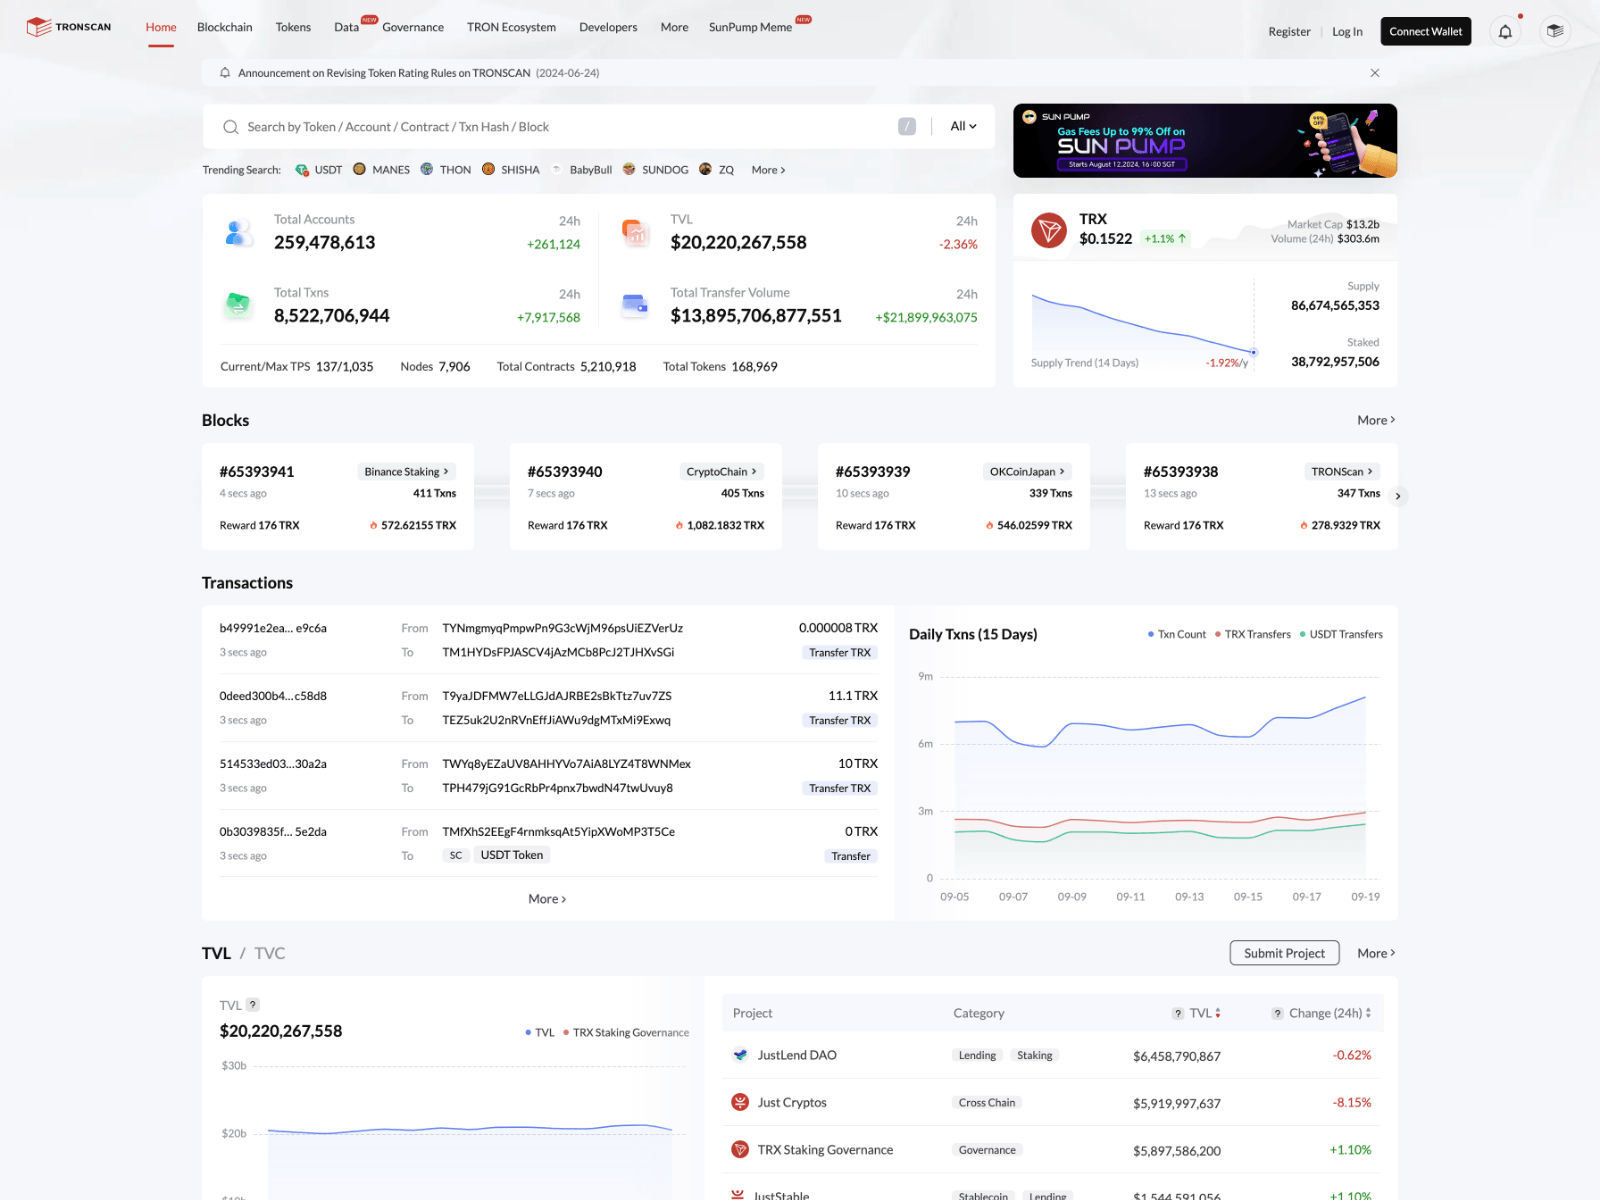The width and height of the screenshot is (1600, 1200).
Task: Dismiss the announcement banner
Action: pyautogui.click(x=1375, y=73)
